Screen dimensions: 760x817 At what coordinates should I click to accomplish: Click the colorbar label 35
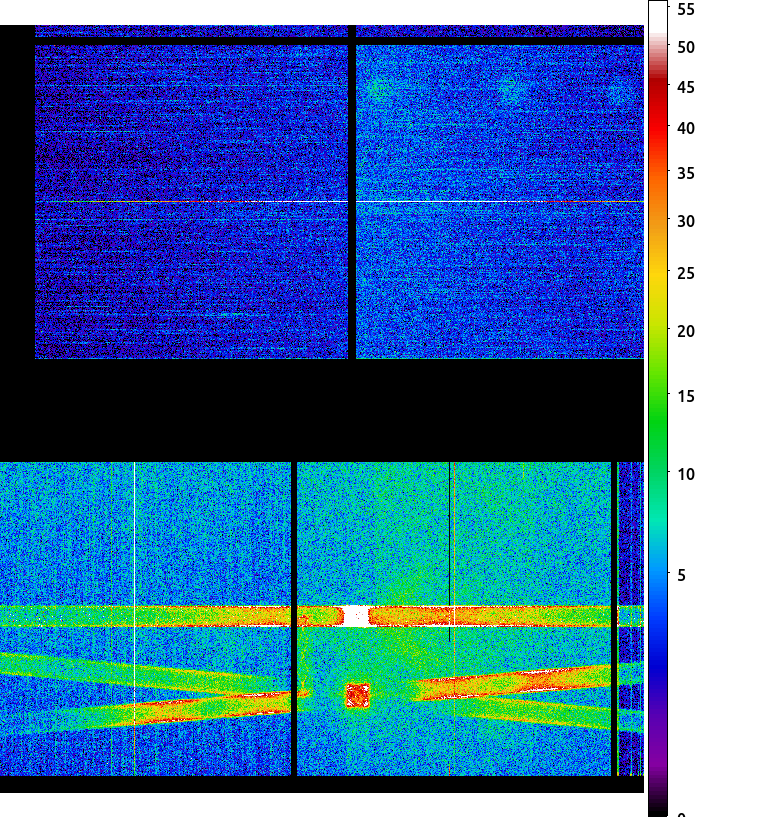tap(686, 173)
